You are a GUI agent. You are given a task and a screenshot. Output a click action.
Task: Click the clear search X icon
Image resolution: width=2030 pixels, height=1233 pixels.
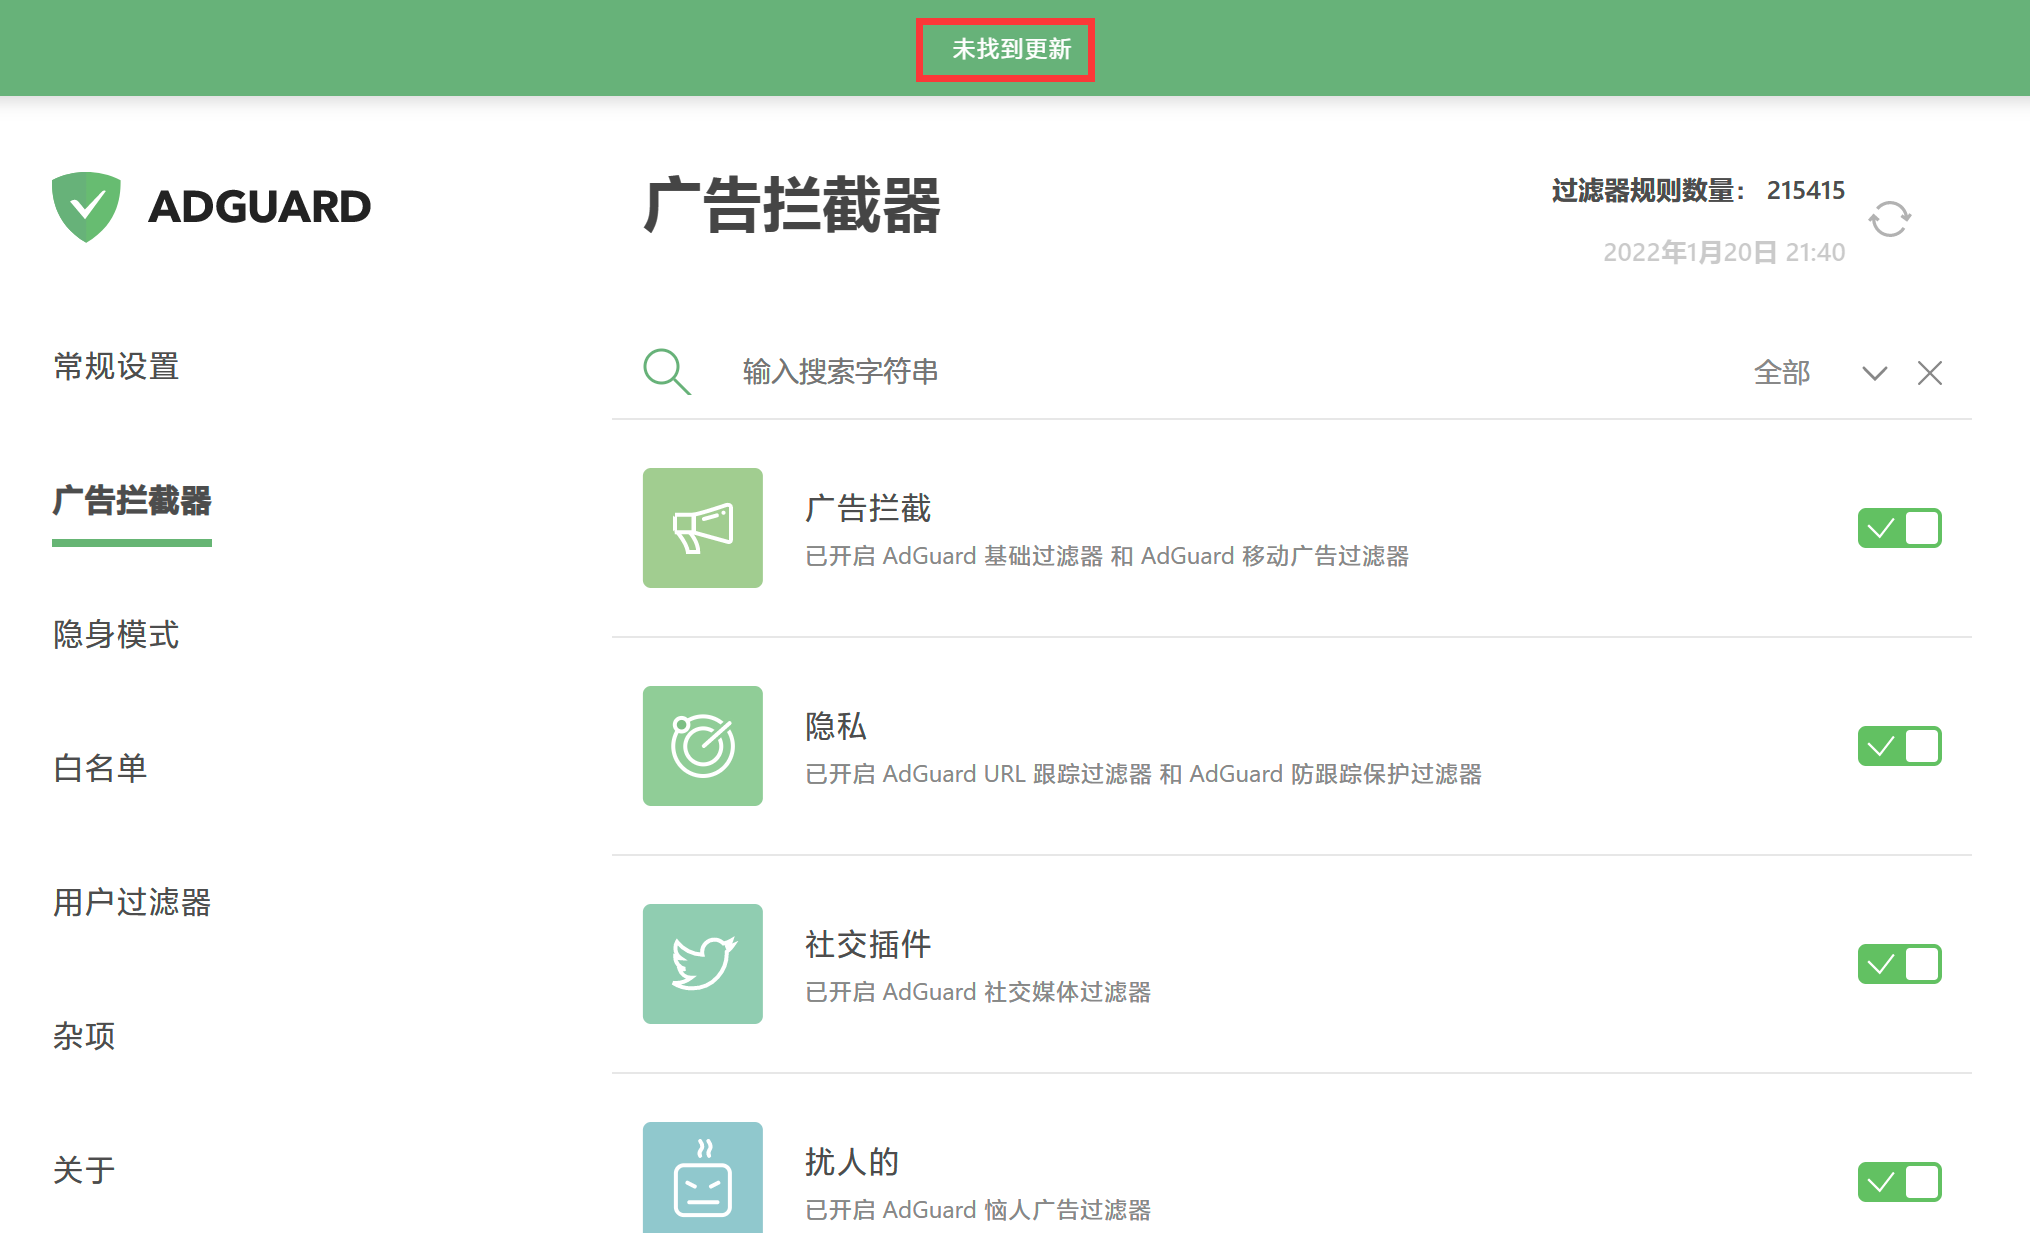[1929, 372]
